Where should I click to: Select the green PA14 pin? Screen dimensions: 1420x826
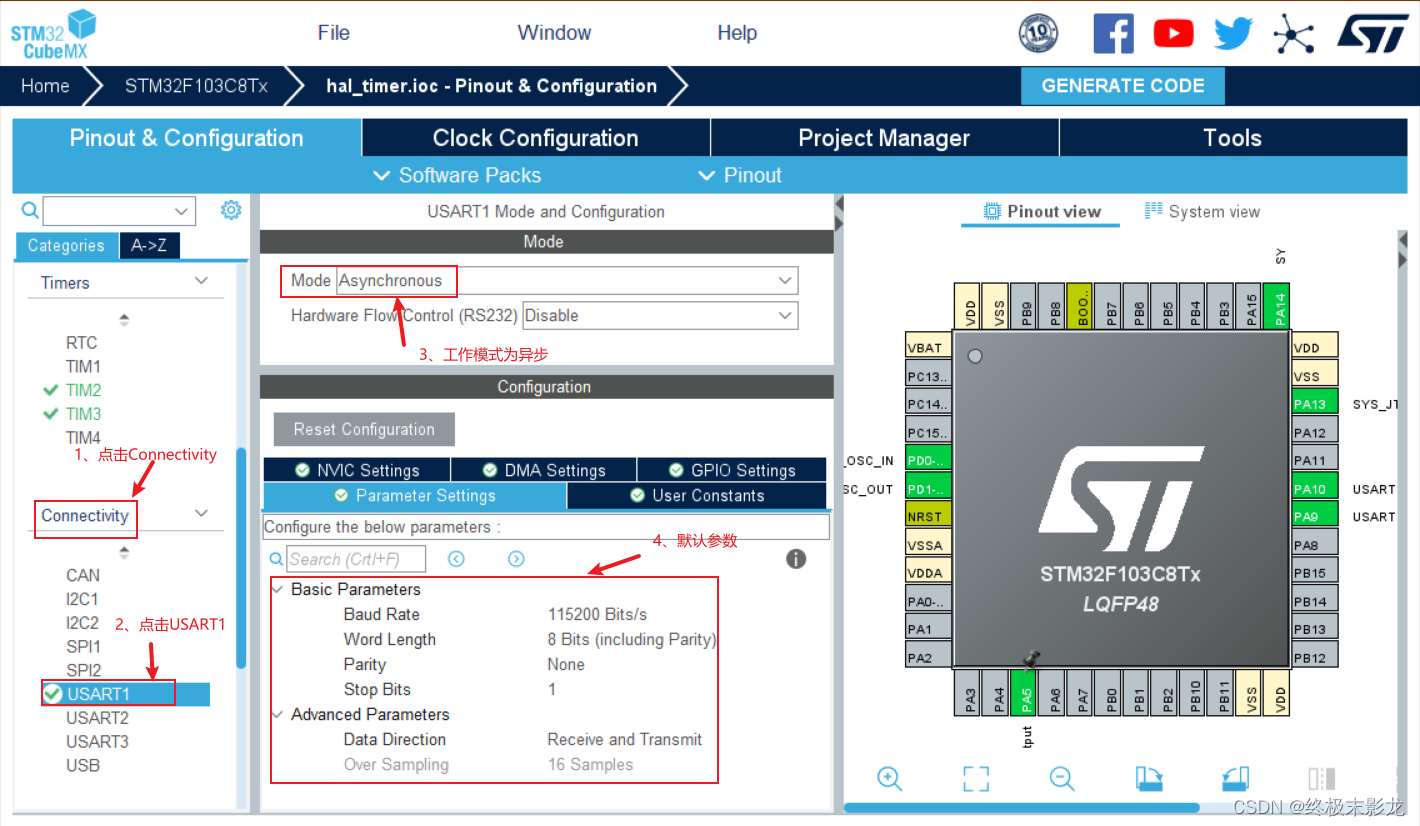click(x=1277, y=307)
